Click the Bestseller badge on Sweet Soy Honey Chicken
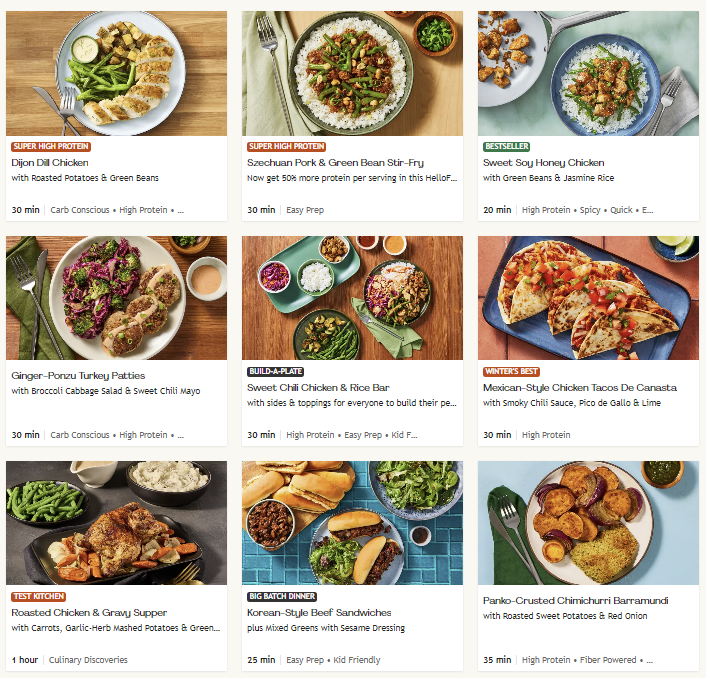Viewport: 706px width, 678px height. tap(506, 146)
